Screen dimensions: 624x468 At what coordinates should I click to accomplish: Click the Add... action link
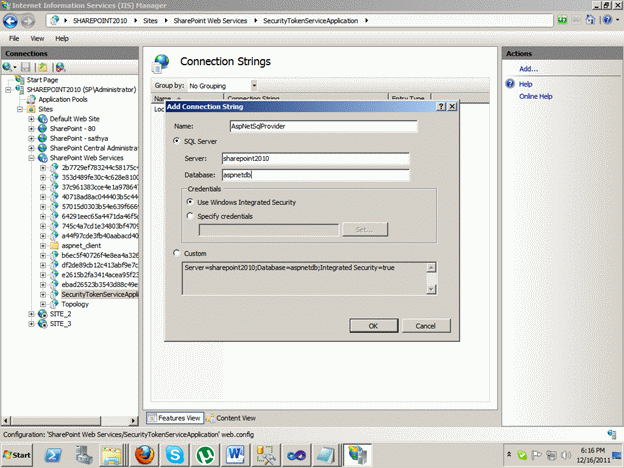[528, 69]
